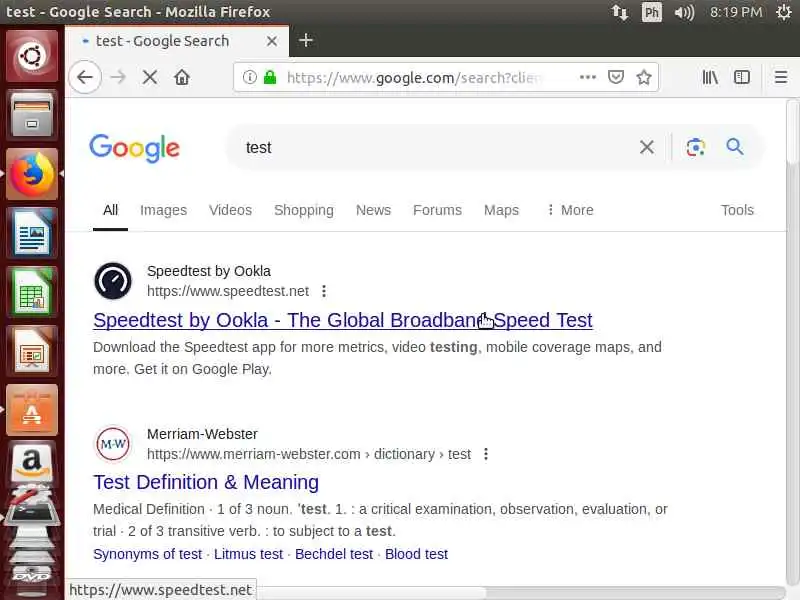Click the vertical page scrollbar
The image size is (800, 600).
pyautogui.click(x=792, y=133)
